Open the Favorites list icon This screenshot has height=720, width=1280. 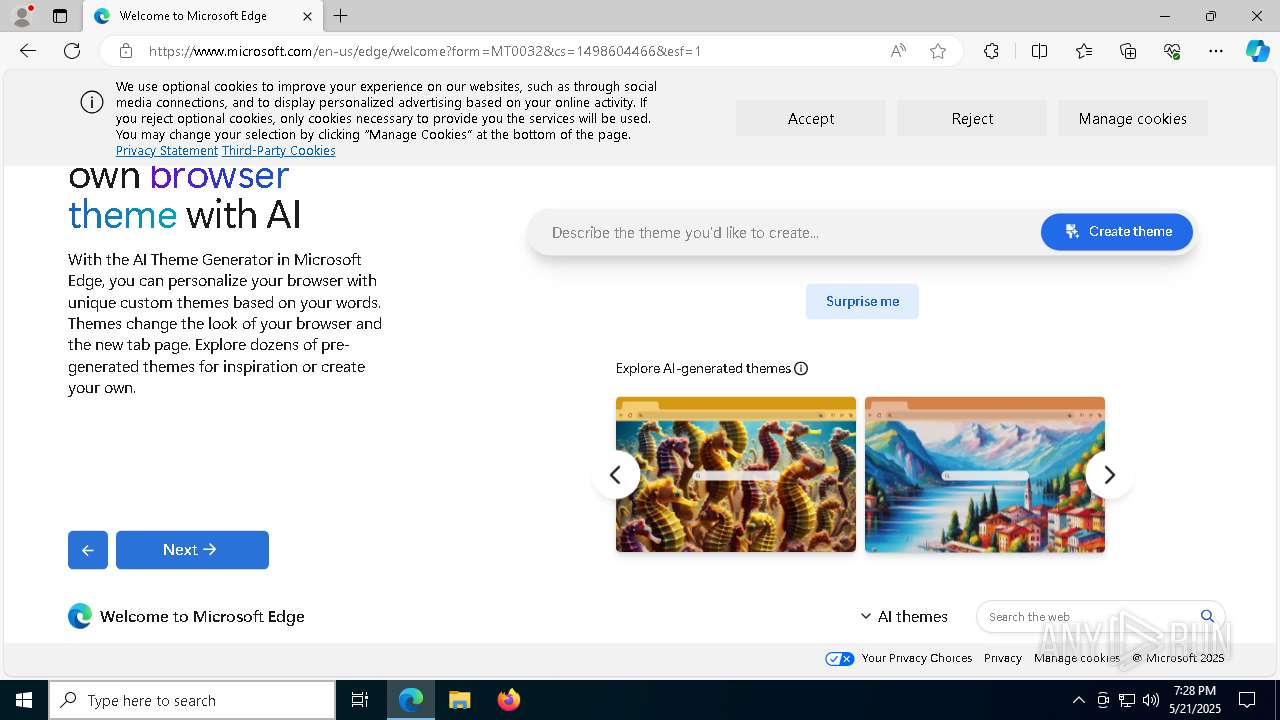click(1084, 51)
